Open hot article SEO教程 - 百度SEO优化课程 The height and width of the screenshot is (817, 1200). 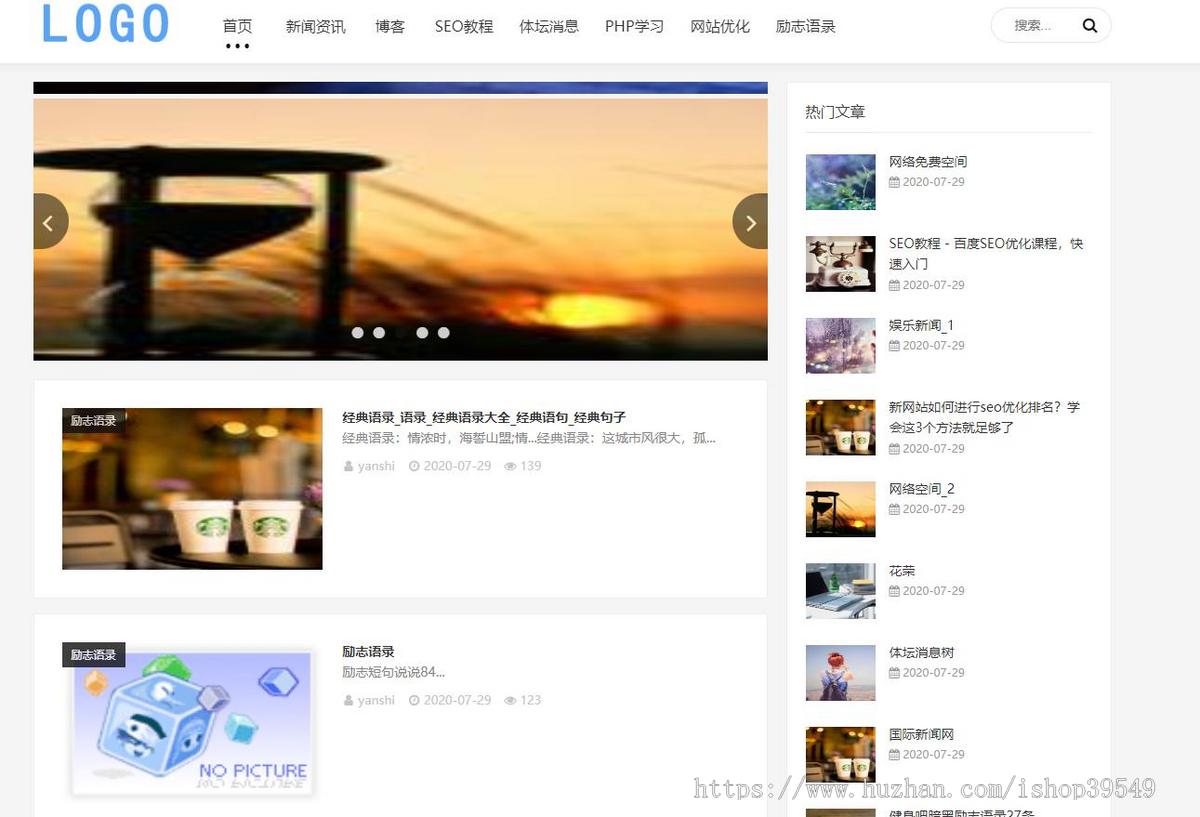pos(986,253)
